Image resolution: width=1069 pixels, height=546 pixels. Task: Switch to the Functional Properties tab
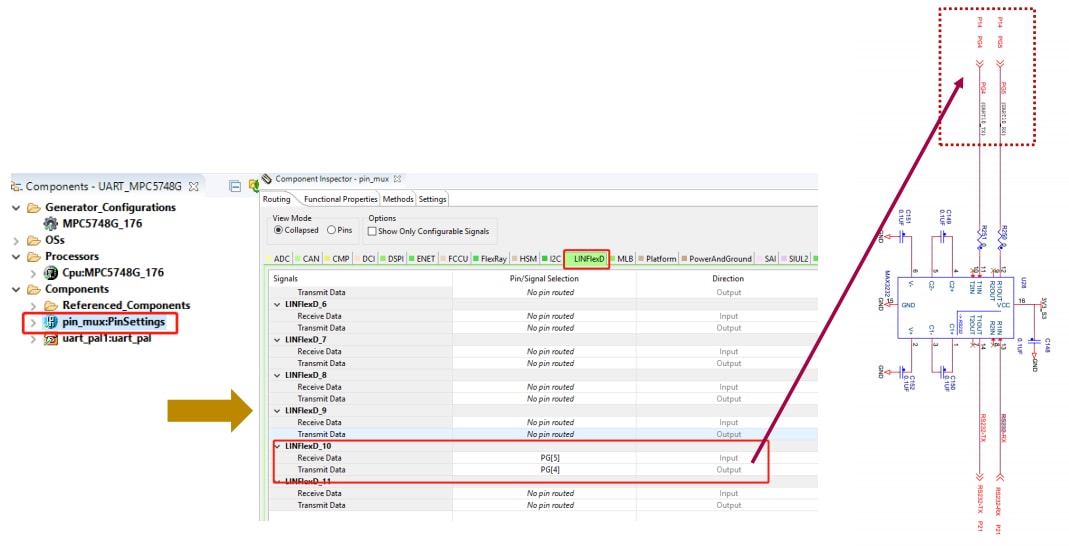tap(340, 199)
